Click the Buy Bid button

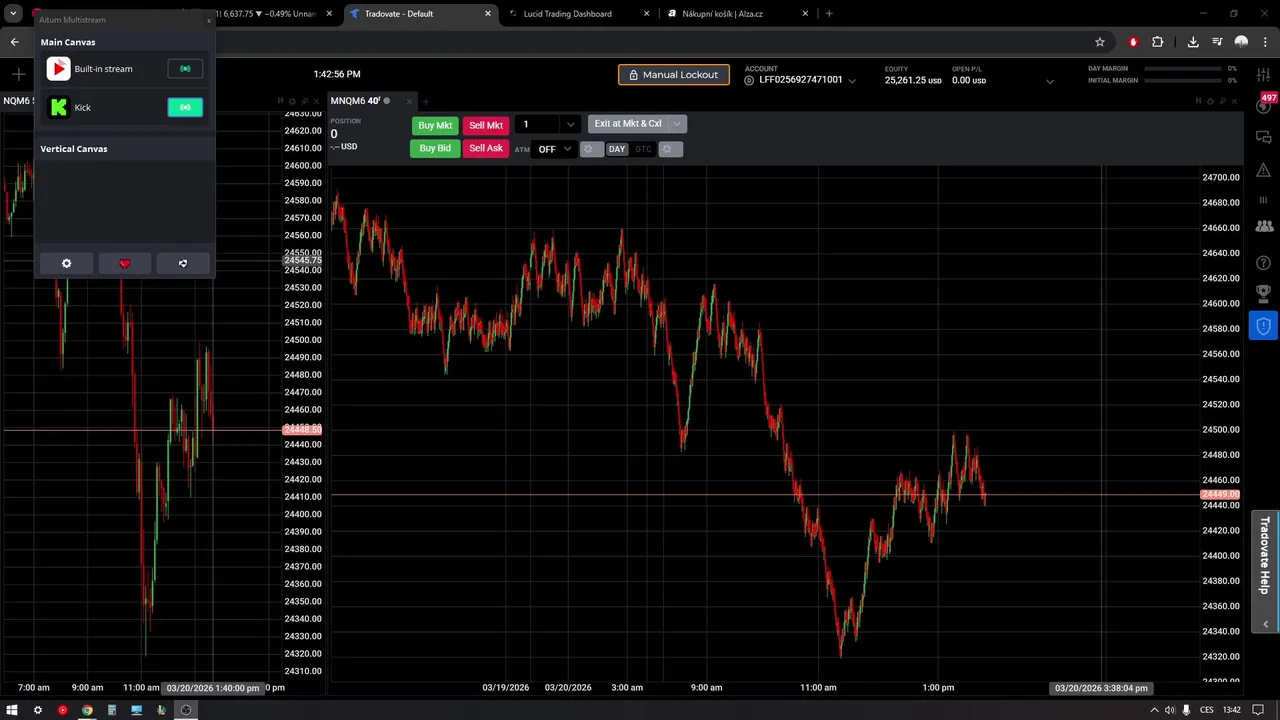coord(435,148)
